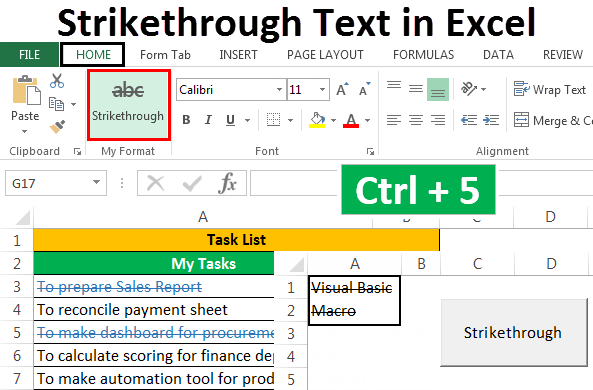This screenshot has height=390, width=593.
Task: Open the Orientation dropdown arrow
Action: pos(483,90)
